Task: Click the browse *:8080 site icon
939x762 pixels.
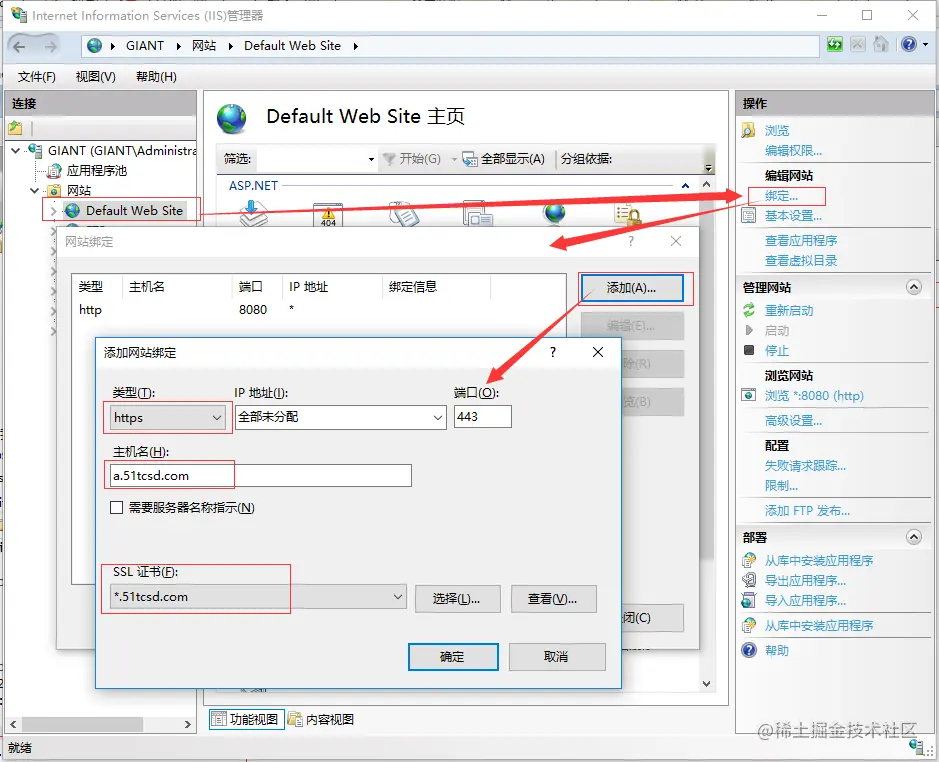Action: [749, 395]
